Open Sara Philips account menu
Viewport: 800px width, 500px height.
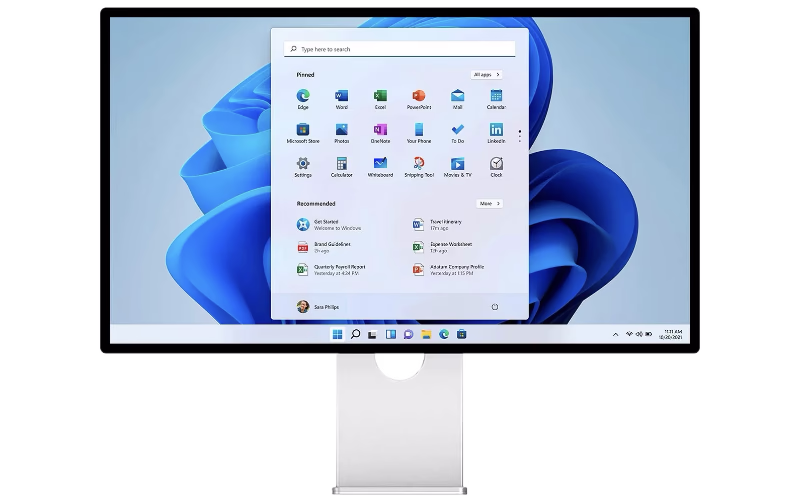tap(318, 307)
